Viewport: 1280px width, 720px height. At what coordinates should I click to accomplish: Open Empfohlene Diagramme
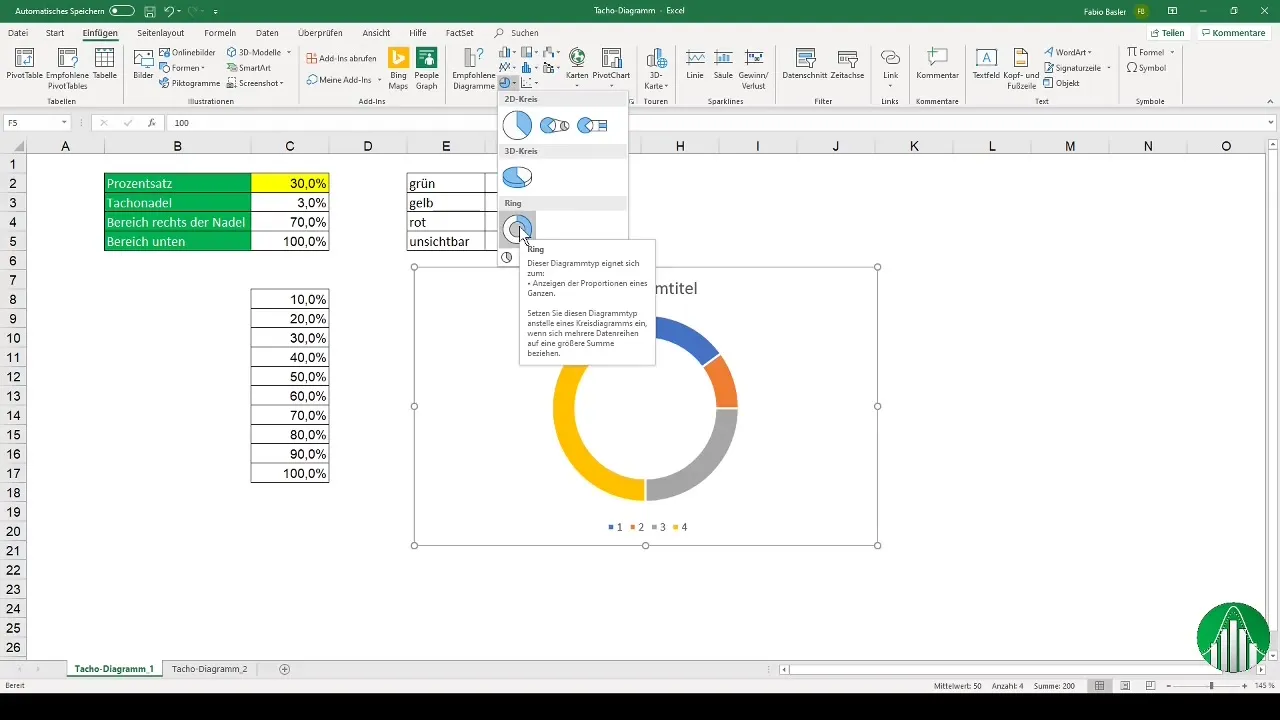coord(473,67)
